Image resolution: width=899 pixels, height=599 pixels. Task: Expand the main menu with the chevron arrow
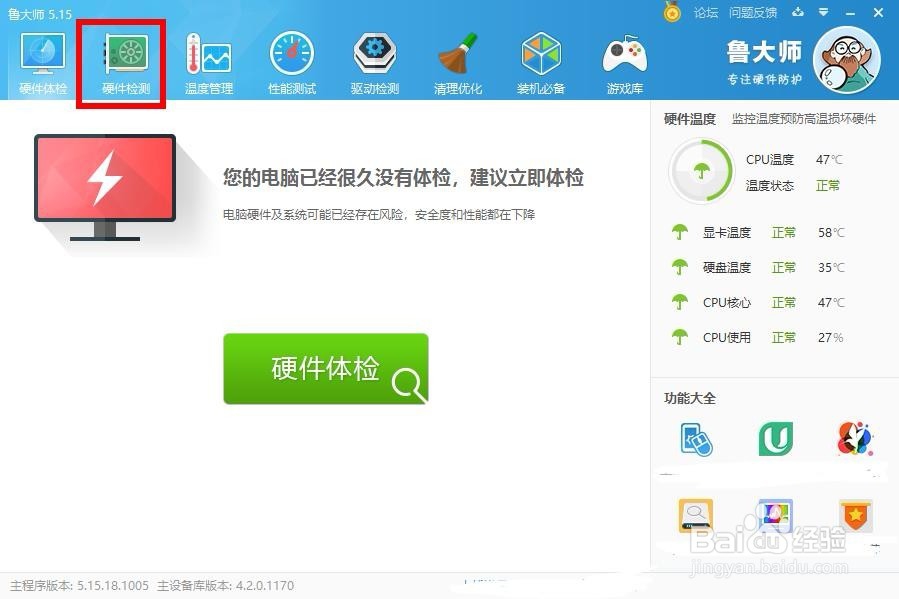pos(825,14)
